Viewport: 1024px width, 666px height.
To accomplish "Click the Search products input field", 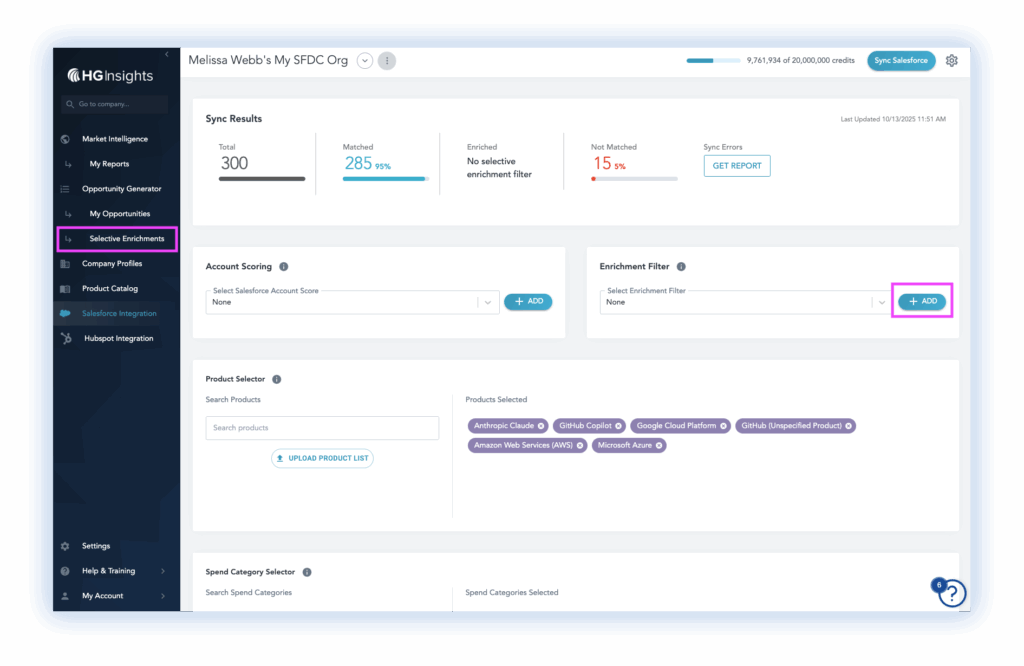I will [322, 428].
